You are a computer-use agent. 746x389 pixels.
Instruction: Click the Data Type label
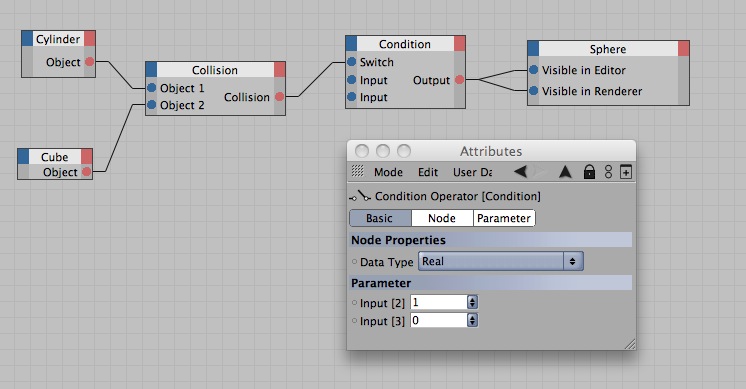pos(386,262)
